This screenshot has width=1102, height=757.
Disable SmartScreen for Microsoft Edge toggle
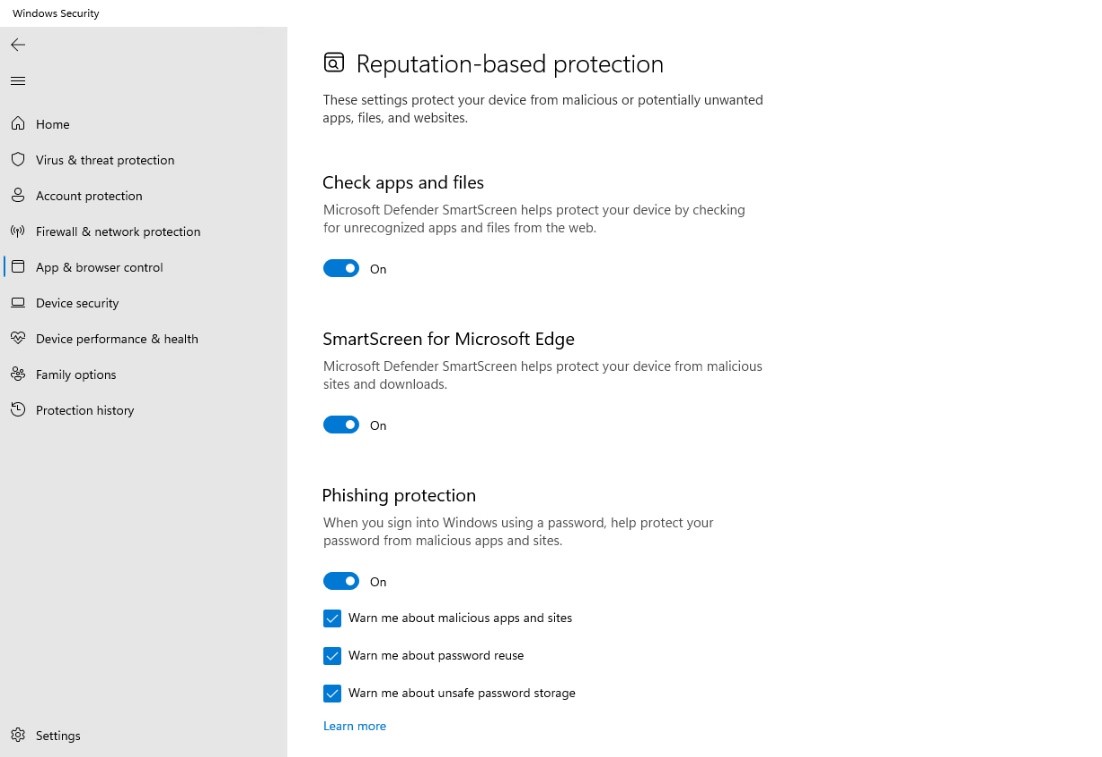pos(341,425)
